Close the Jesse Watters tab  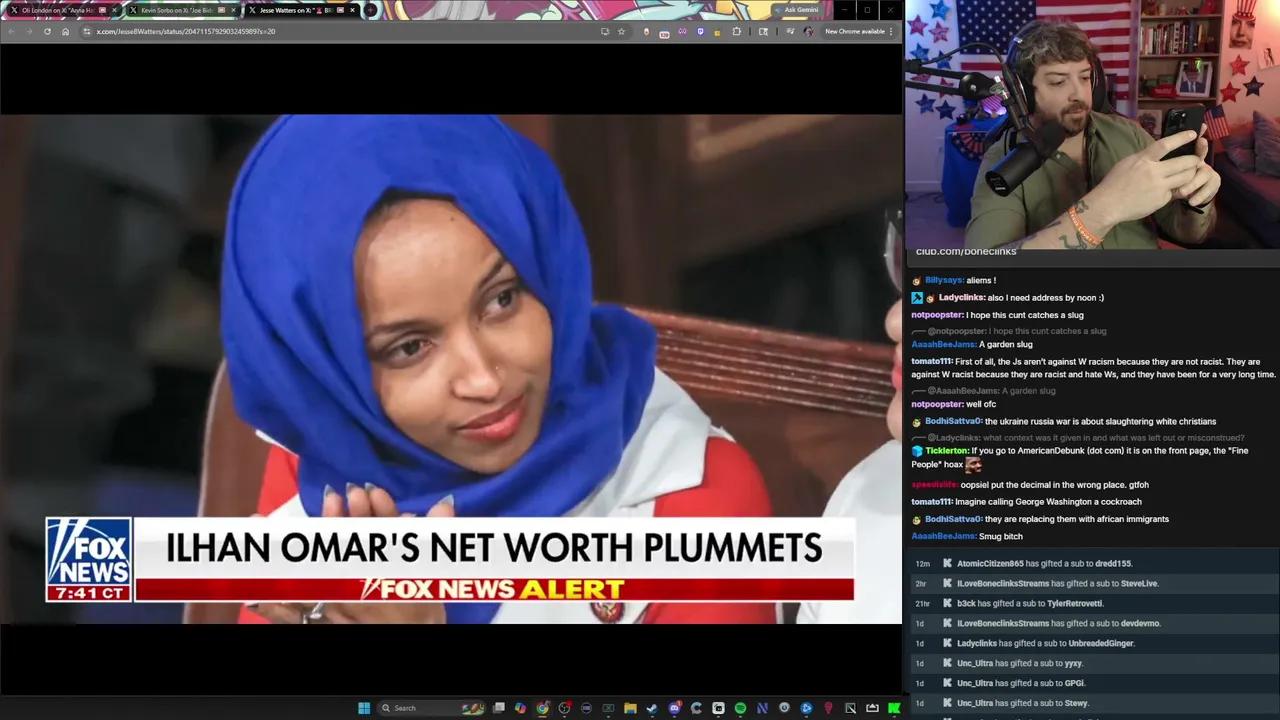click(352, 10)
